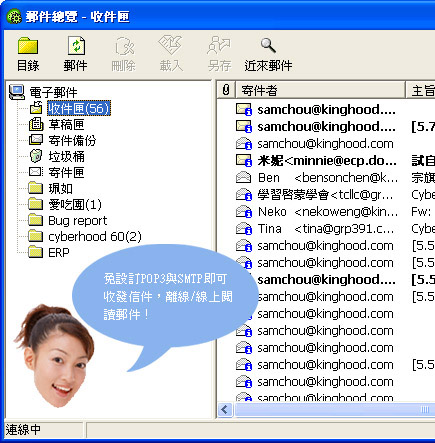Open the ERP folder

click(x=59, y=253)
